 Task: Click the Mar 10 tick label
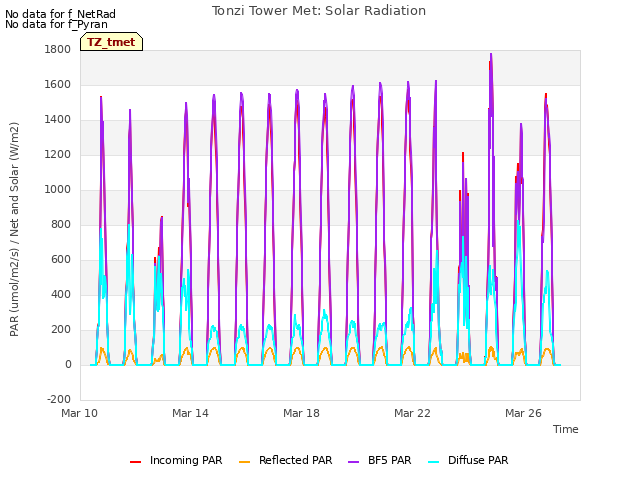(x=80, y=413)
